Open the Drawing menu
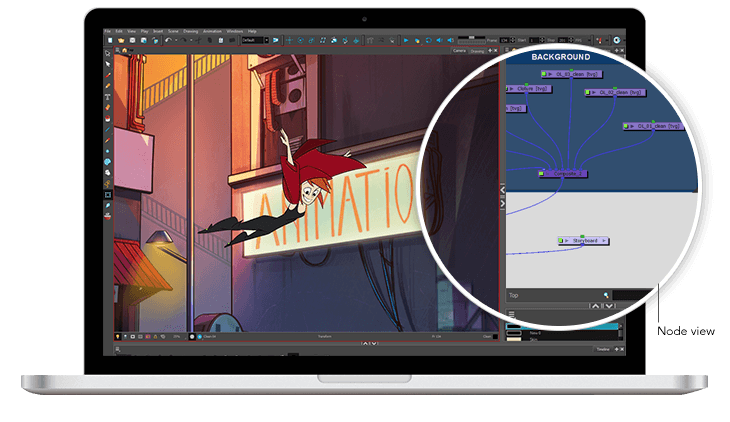The width and height of the screenshot is (730, 422). click(190, 31)
